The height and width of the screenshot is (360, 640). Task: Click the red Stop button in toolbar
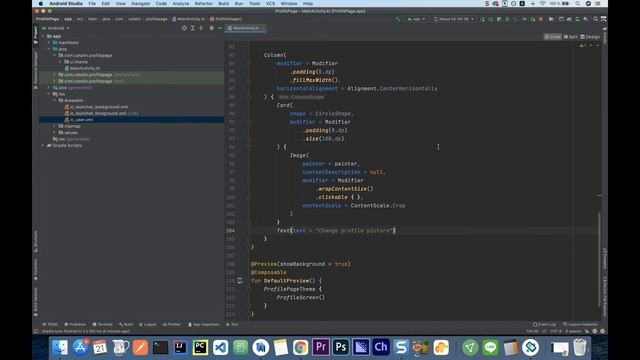pos(541,19)
